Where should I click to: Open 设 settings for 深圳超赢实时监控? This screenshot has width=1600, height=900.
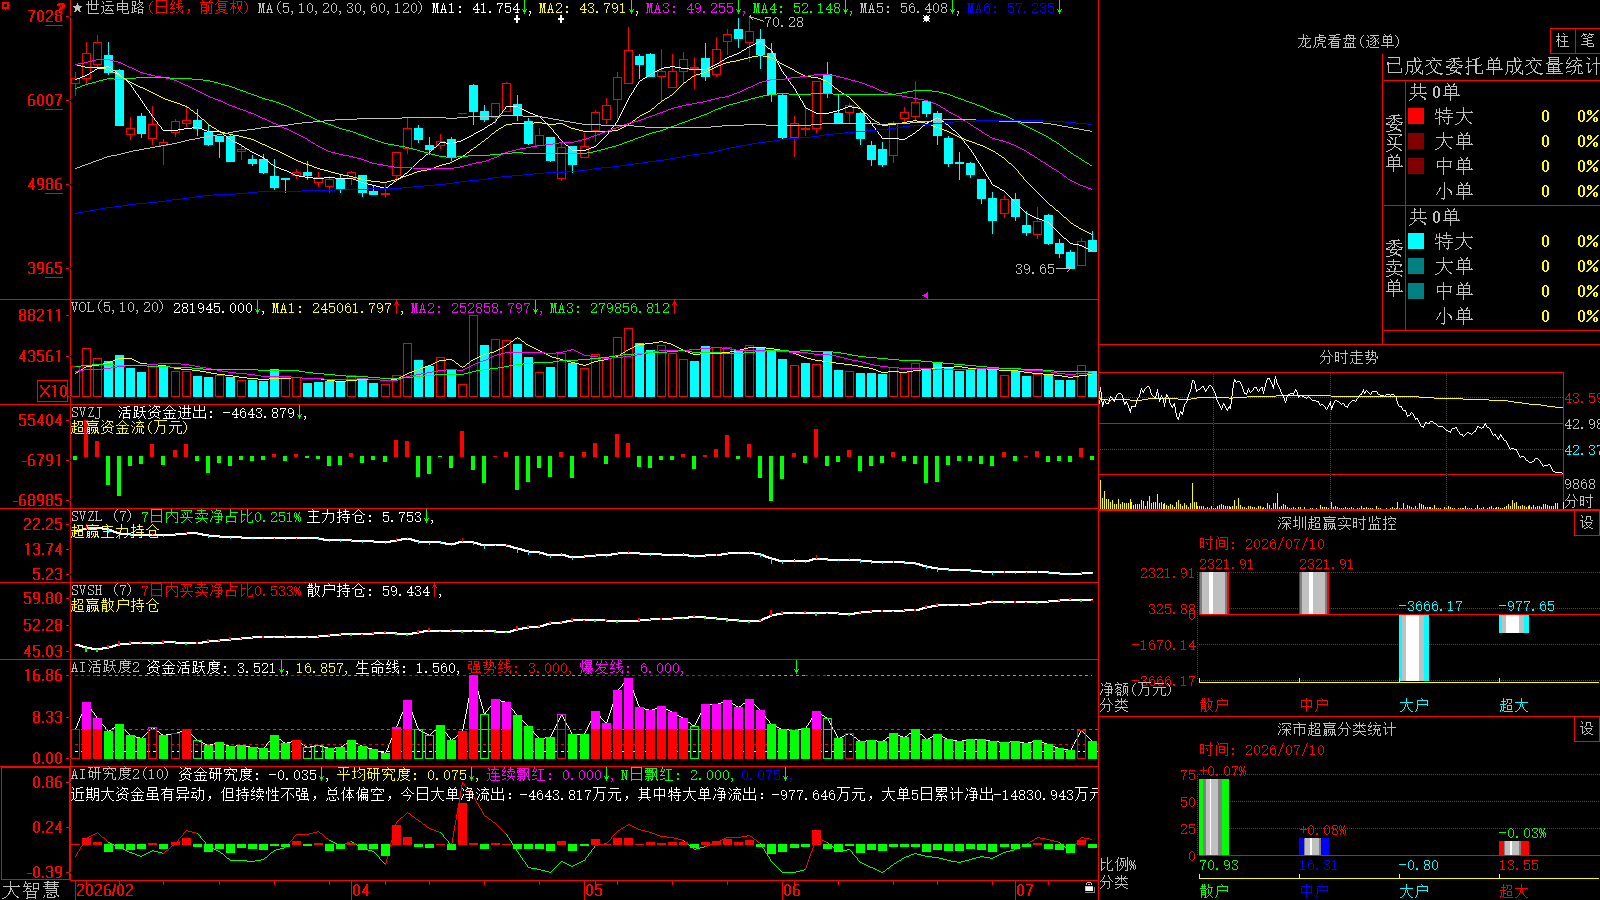(x=1587, y=523)
